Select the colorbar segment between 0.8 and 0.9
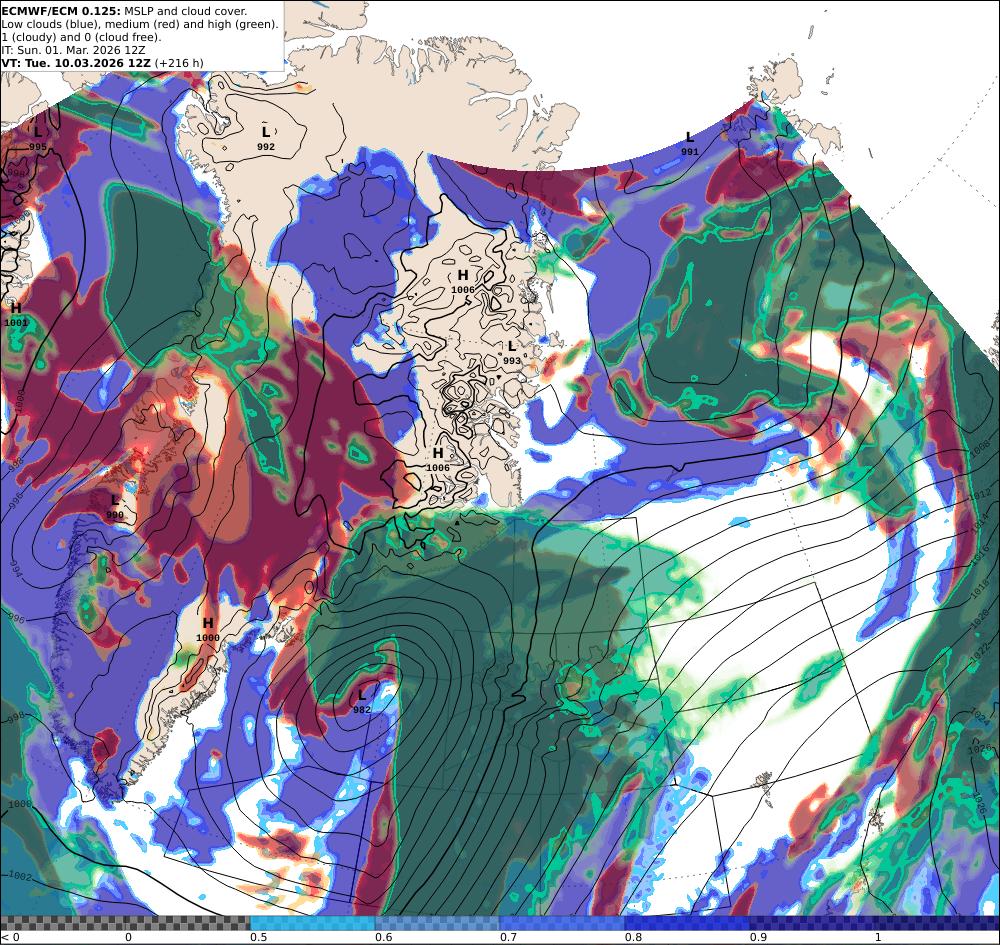Viewport: 1000px width, 945px height. 688,923
